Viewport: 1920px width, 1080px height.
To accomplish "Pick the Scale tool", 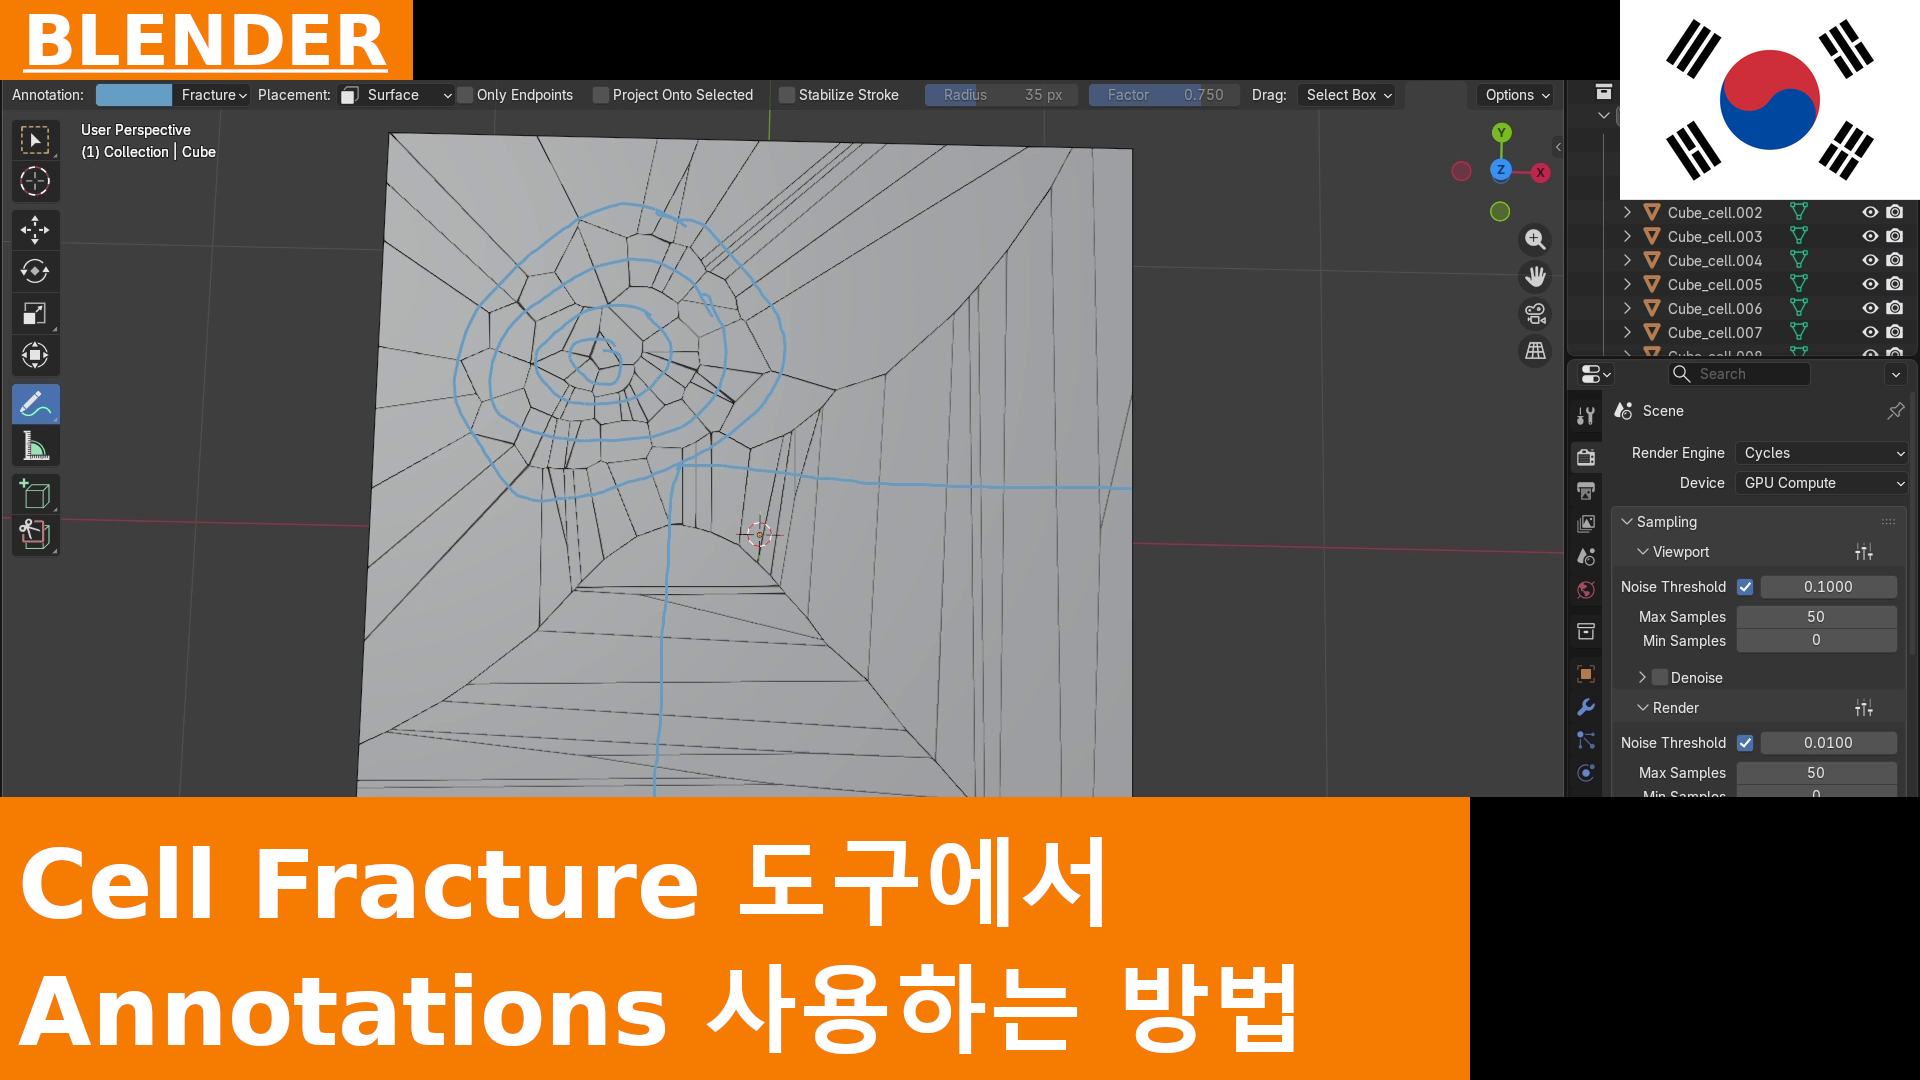I will click(35, 313).
